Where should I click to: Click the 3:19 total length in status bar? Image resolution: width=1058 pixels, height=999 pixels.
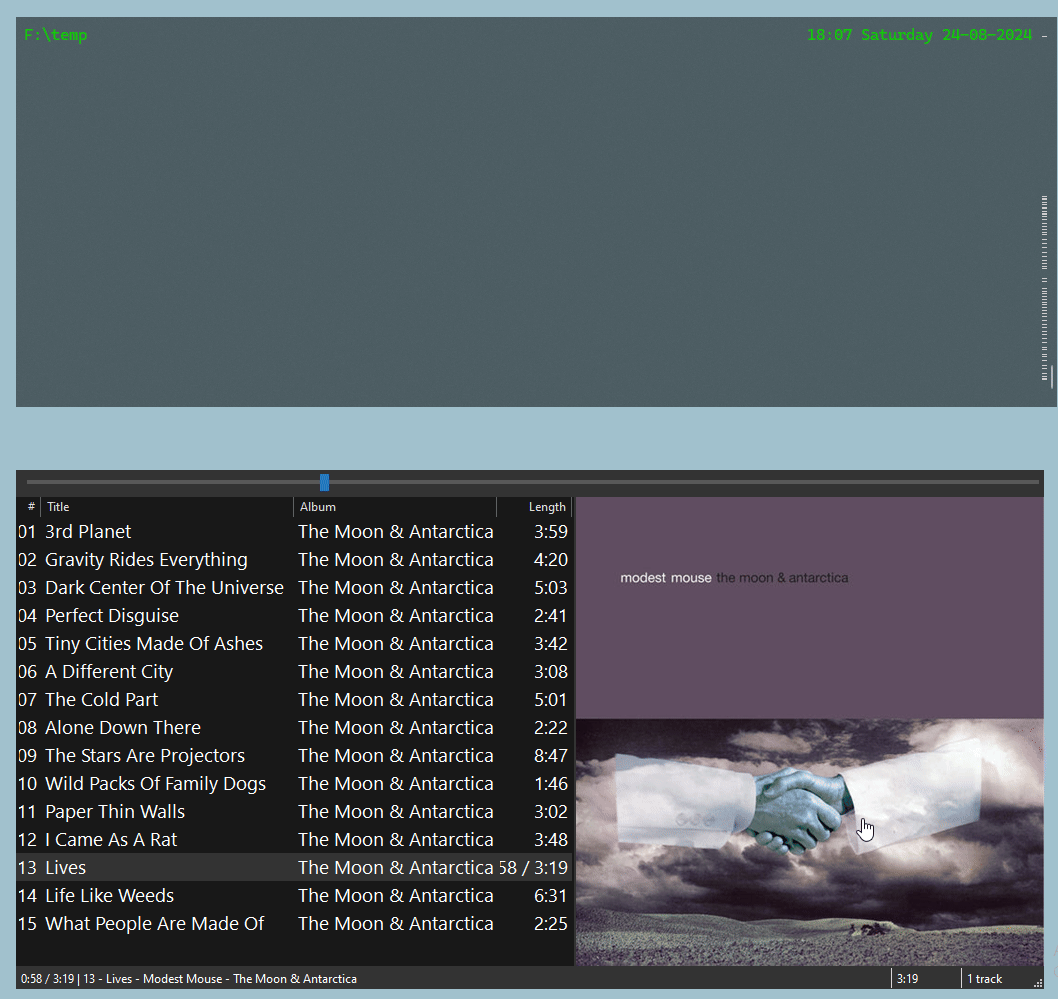908,979
